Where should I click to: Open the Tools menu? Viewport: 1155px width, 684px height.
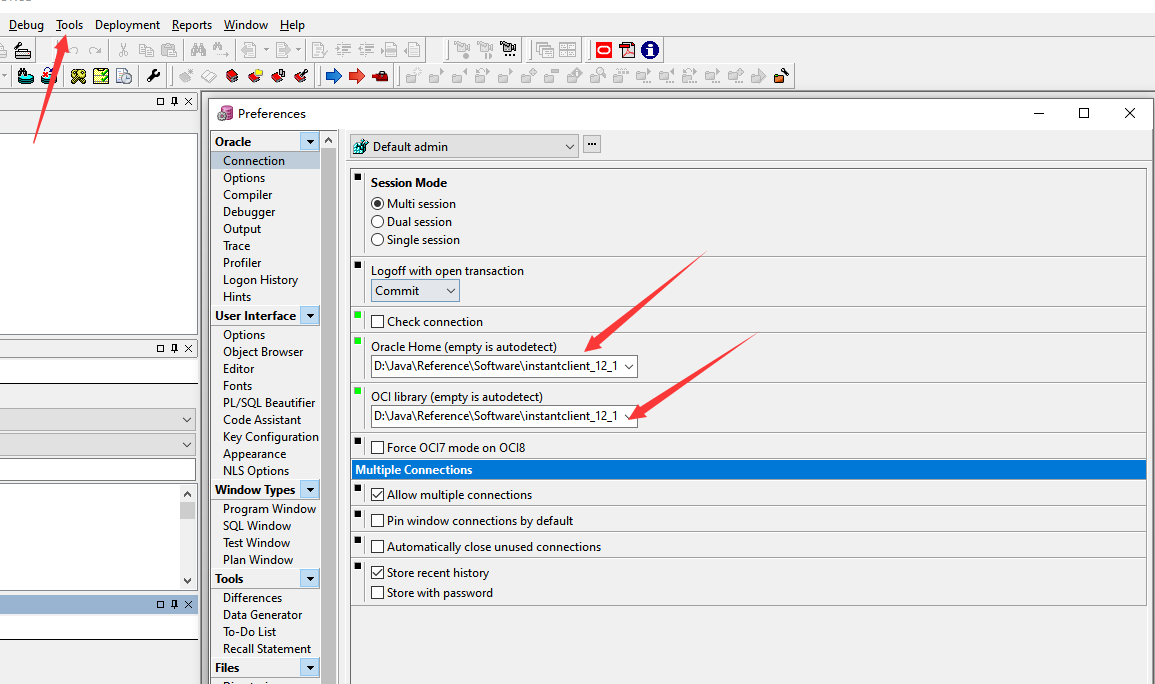click(69, 25)
